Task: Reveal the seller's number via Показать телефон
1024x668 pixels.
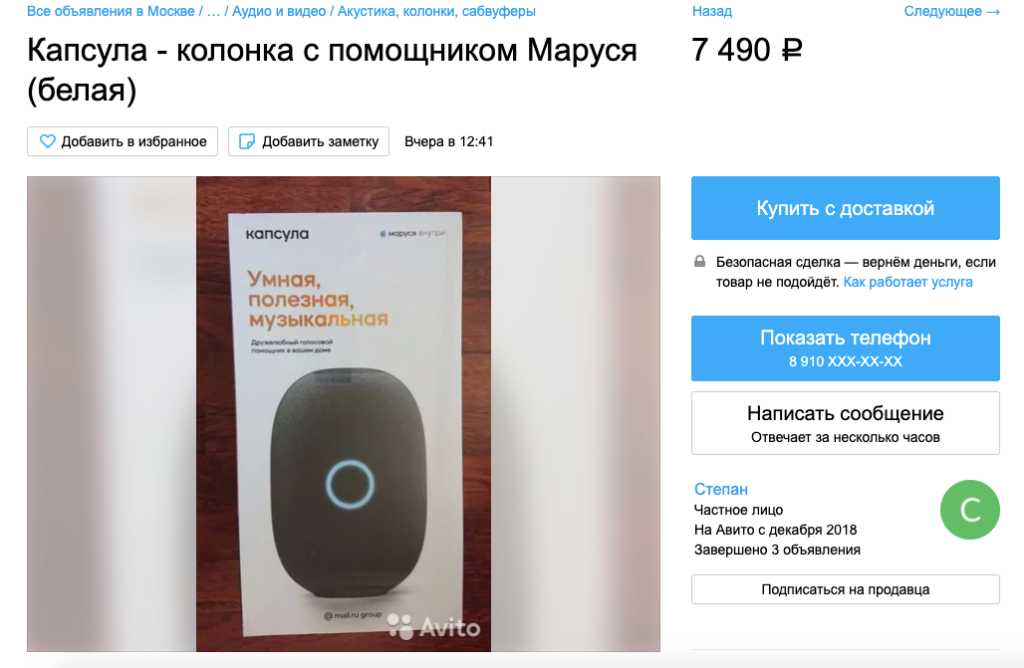Action: [845, 348]
